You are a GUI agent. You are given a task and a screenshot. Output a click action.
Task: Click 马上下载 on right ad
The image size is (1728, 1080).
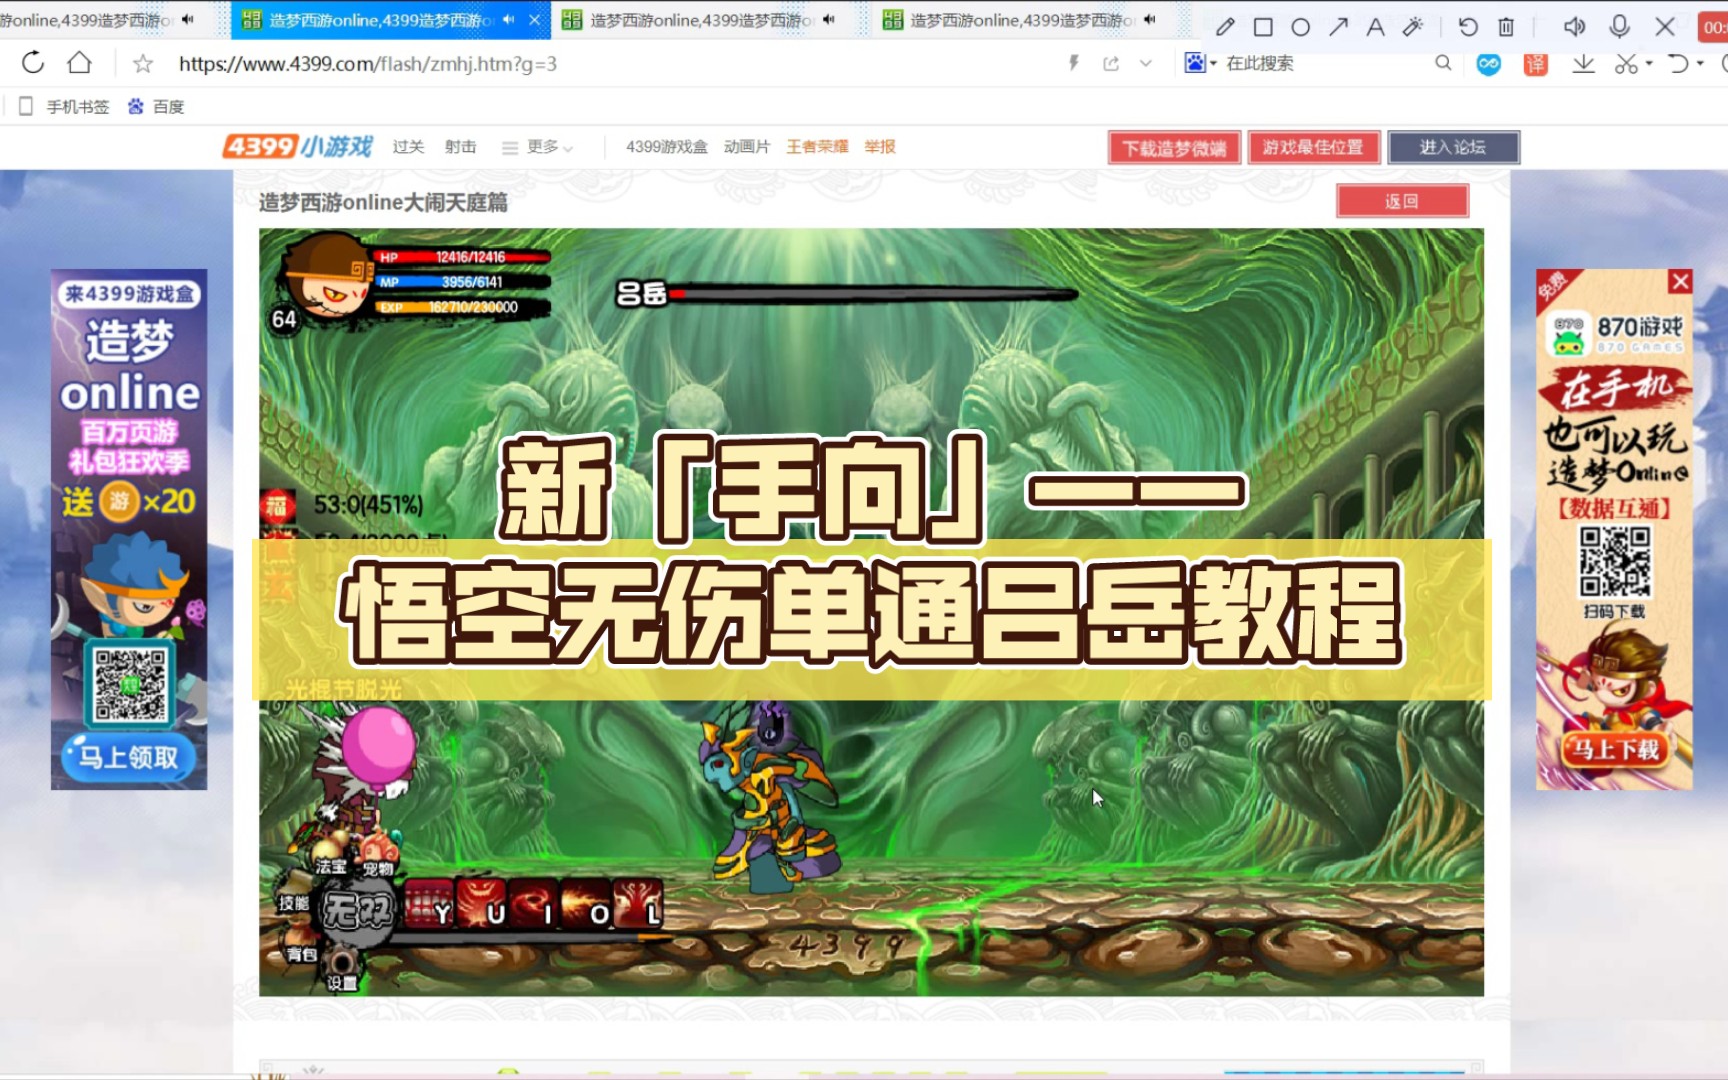[1616, 749]
